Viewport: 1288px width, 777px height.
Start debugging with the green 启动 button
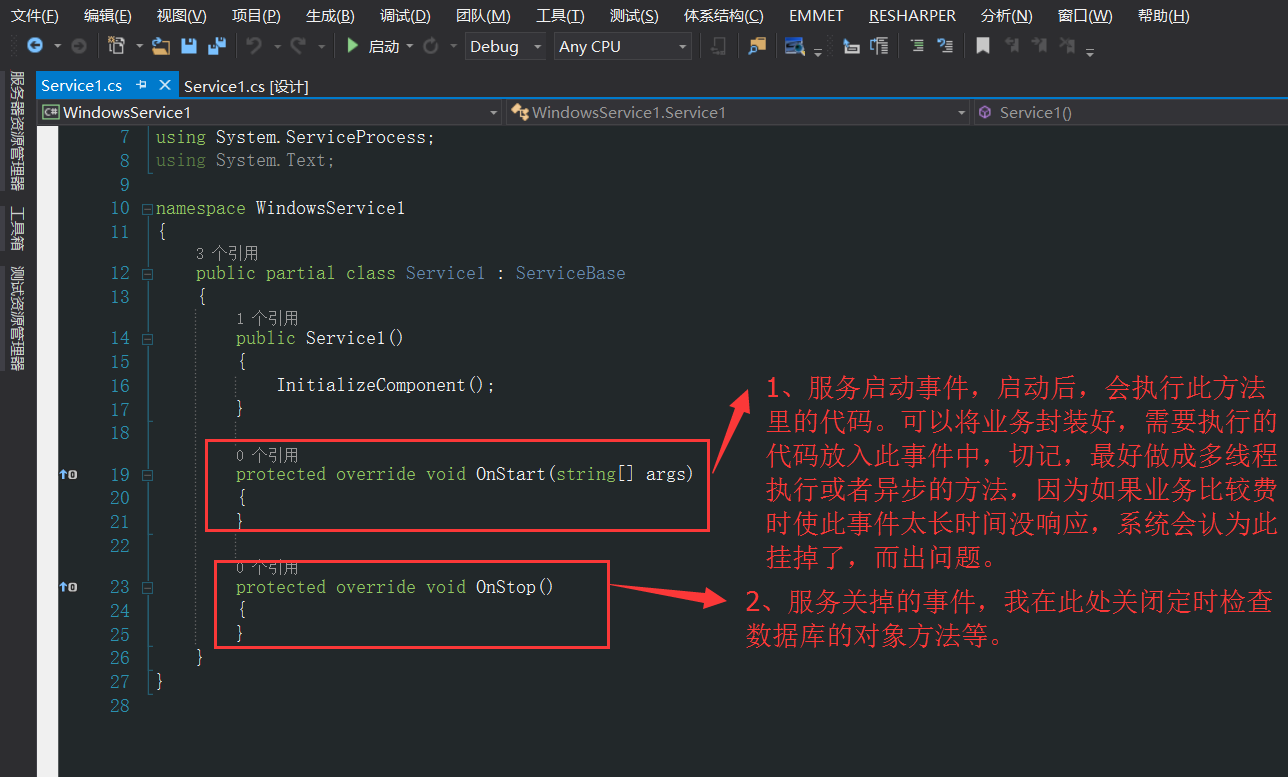coord(372,46)
